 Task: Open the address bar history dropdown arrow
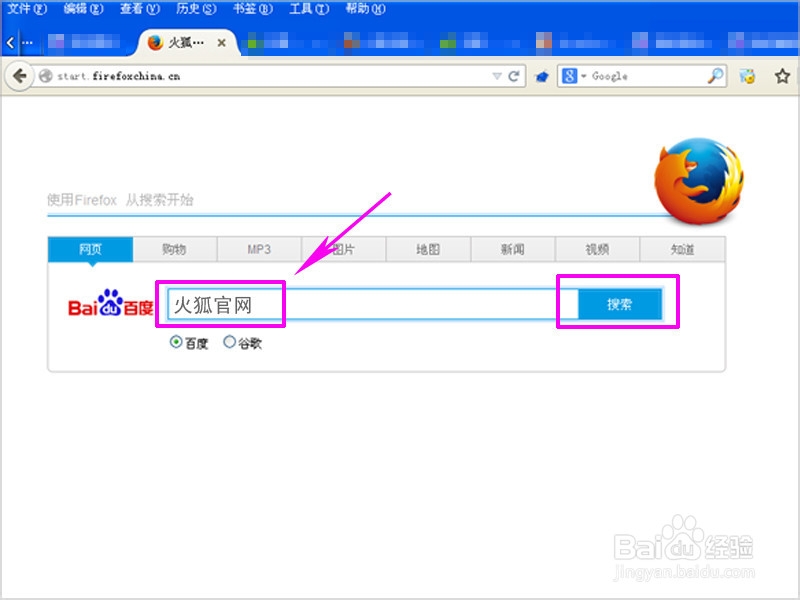click(497, 76)
